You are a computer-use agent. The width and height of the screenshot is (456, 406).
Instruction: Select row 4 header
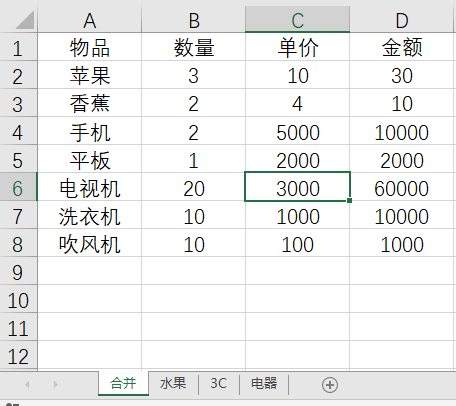[x=18, y=131]
